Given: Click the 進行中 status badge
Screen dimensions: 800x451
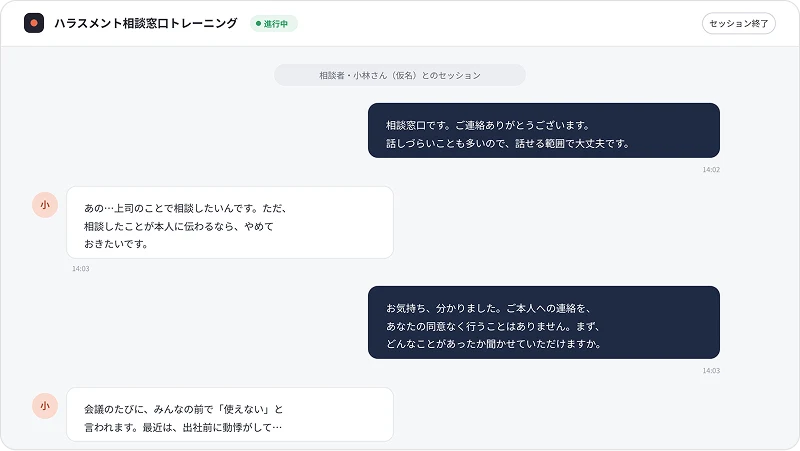Looking at the screenshot, I should [x=273, y=23].
